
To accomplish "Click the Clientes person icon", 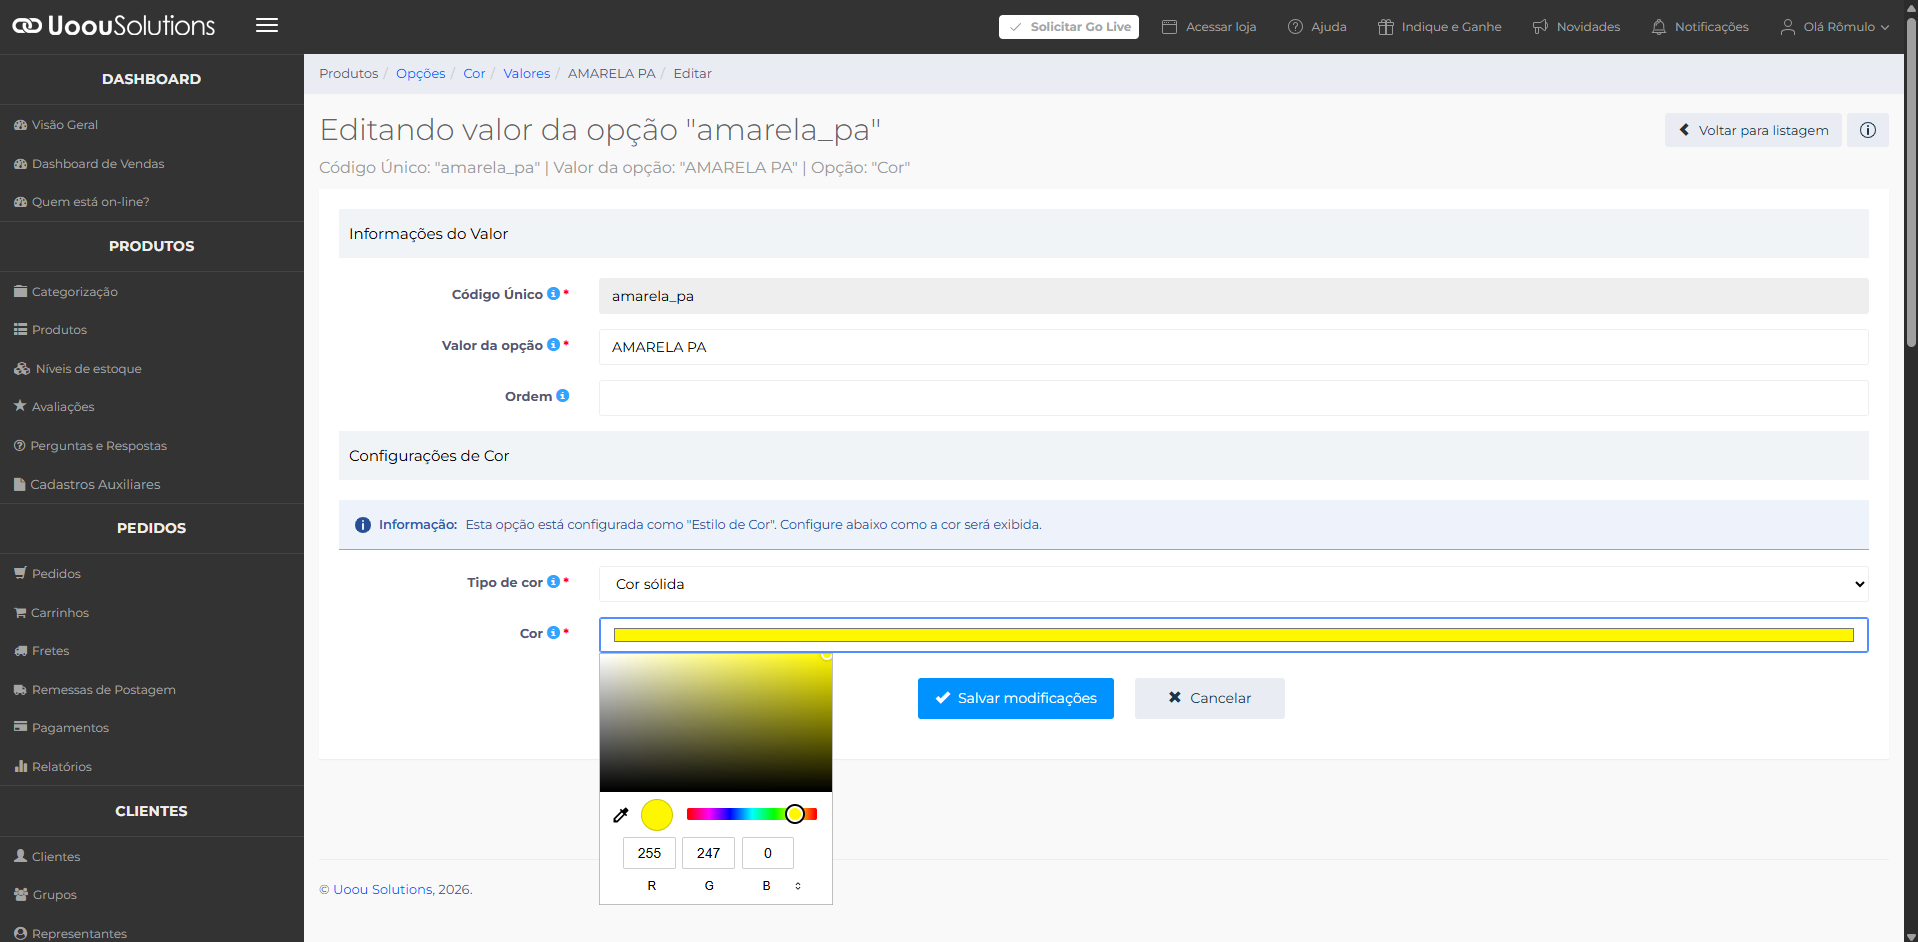I will (20, 856).
